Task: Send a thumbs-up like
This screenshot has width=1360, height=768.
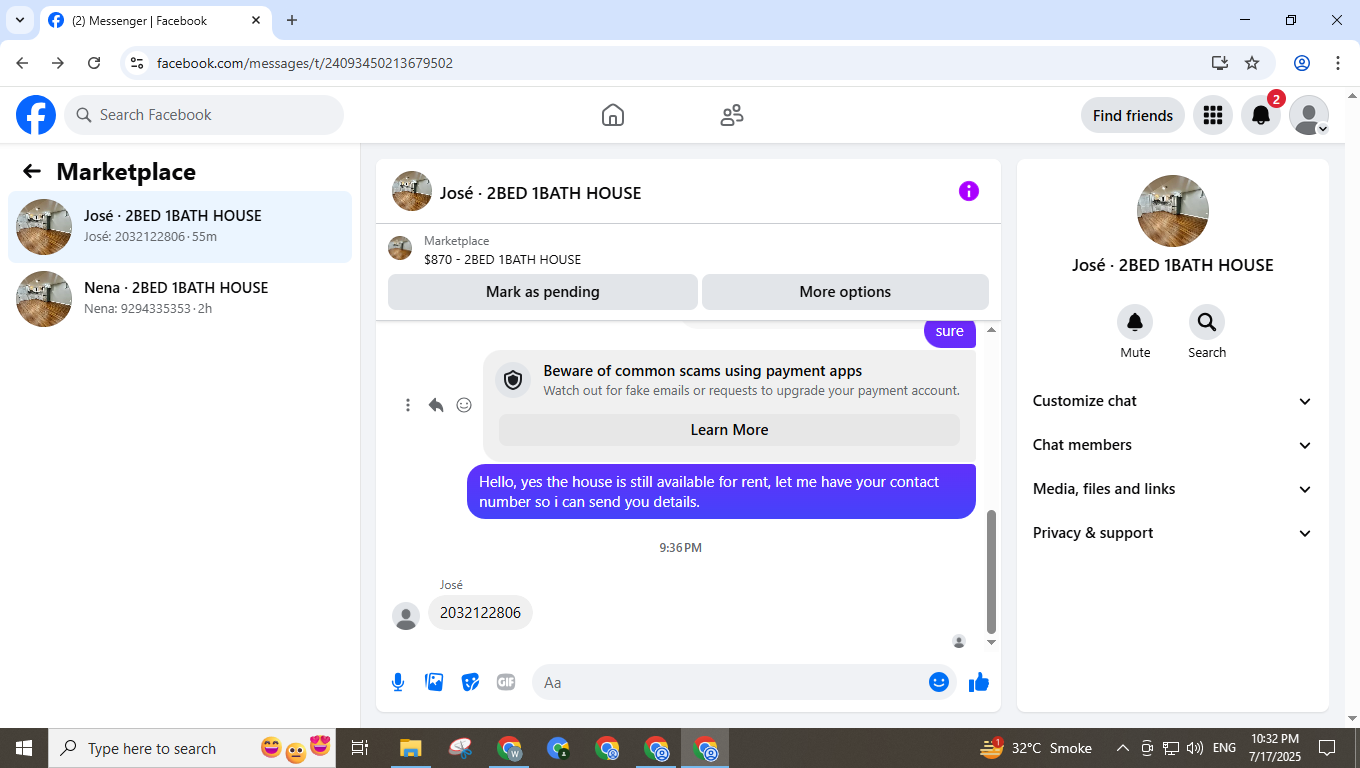Action: click(x=979, y=682)
